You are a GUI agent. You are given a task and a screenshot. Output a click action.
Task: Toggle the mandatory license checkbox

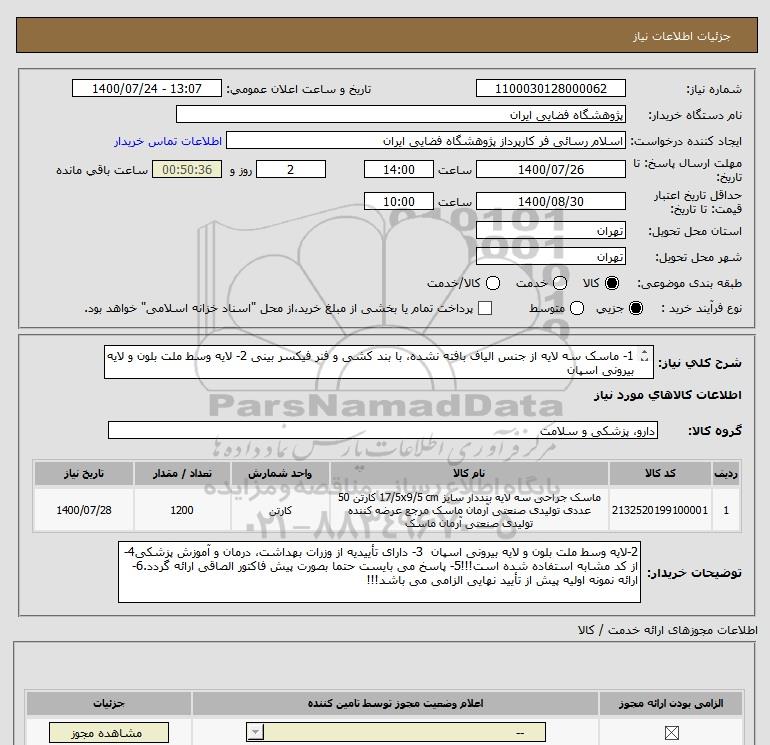[x=671, y=733]
